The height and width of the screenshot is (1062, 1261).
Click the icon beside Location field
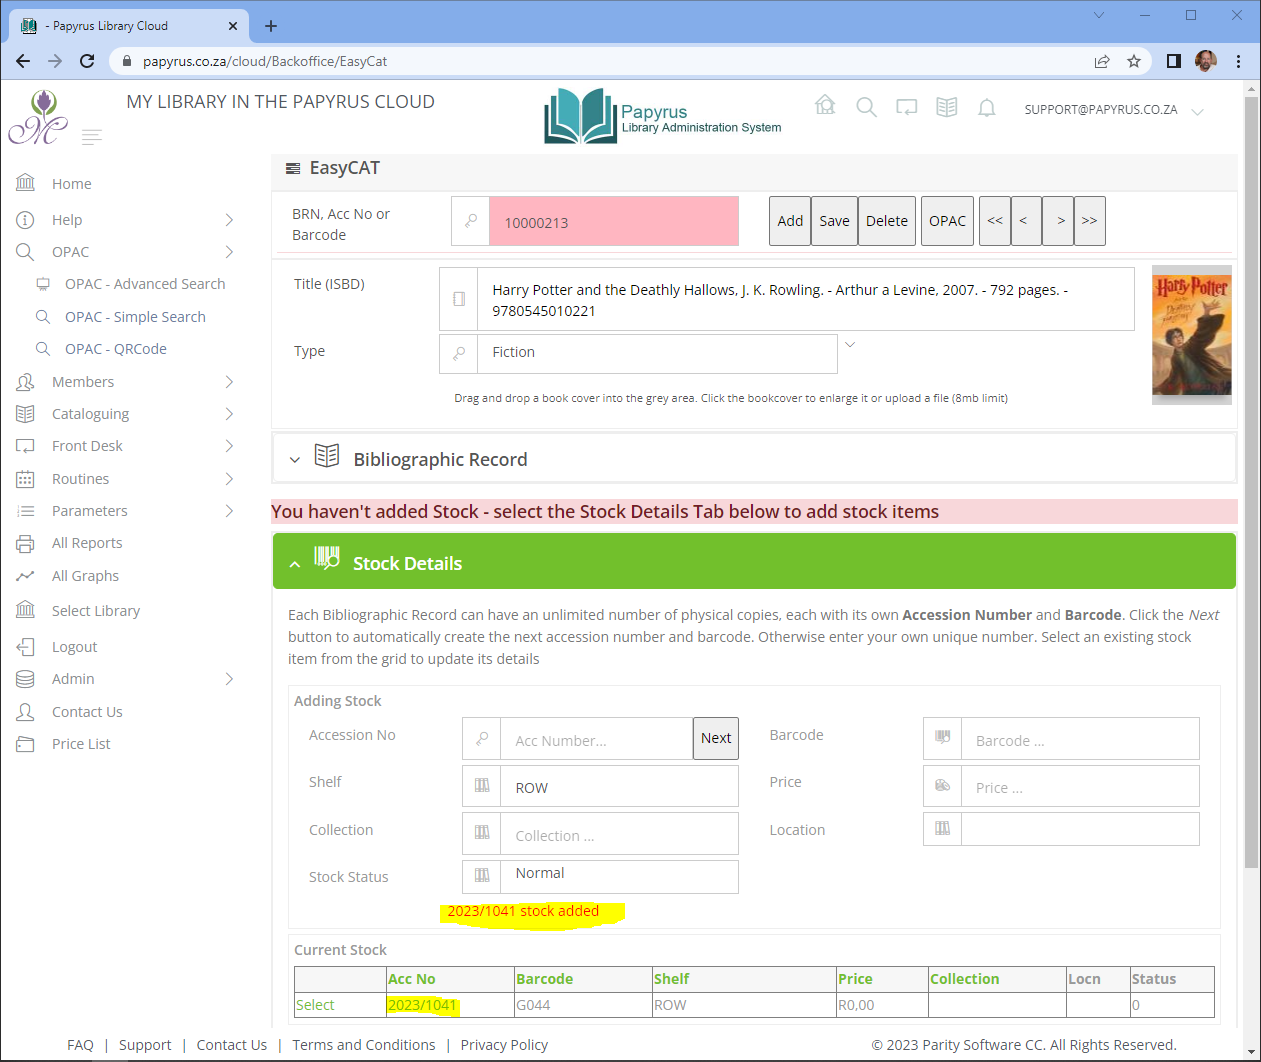pyautogui.click(x=942, y=829)
